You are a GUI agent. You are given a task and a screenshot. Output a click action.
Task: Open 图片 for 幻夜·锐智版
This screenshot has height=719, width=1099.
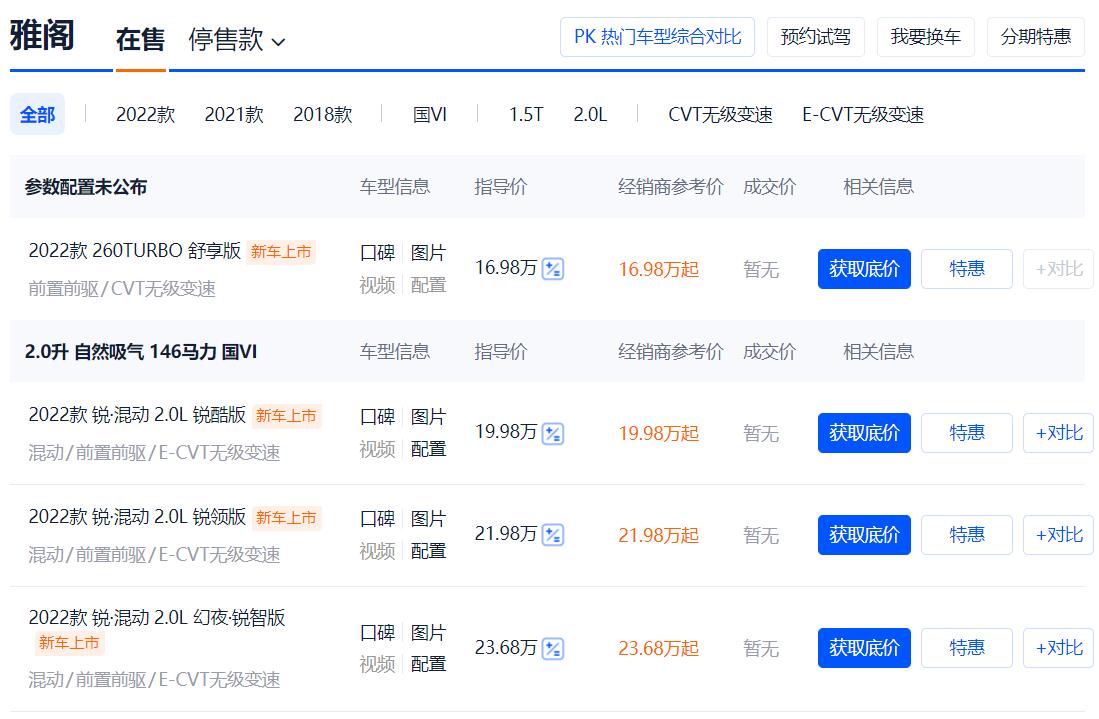click(x=428, y=633)
